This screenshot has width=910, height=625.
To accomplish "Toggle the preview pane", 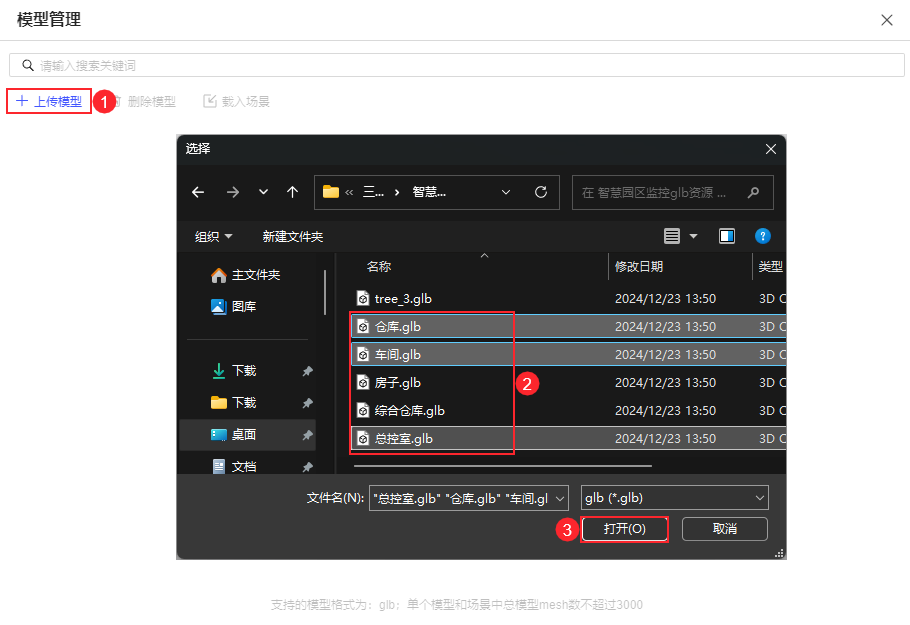I will click(727, 236).
